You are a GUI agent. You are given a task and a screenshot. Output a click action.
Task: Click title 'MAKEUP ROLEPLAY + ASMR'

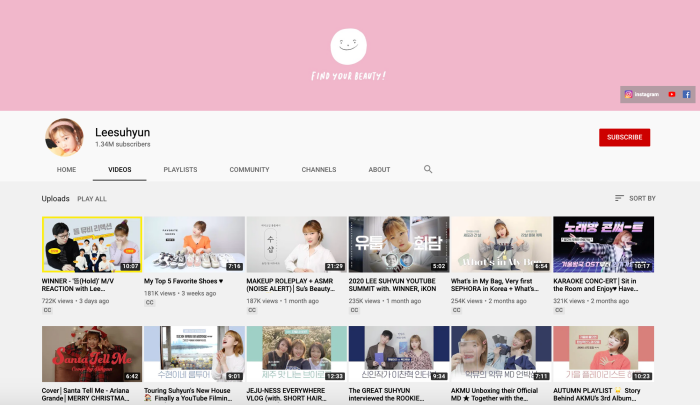point(291,285)
